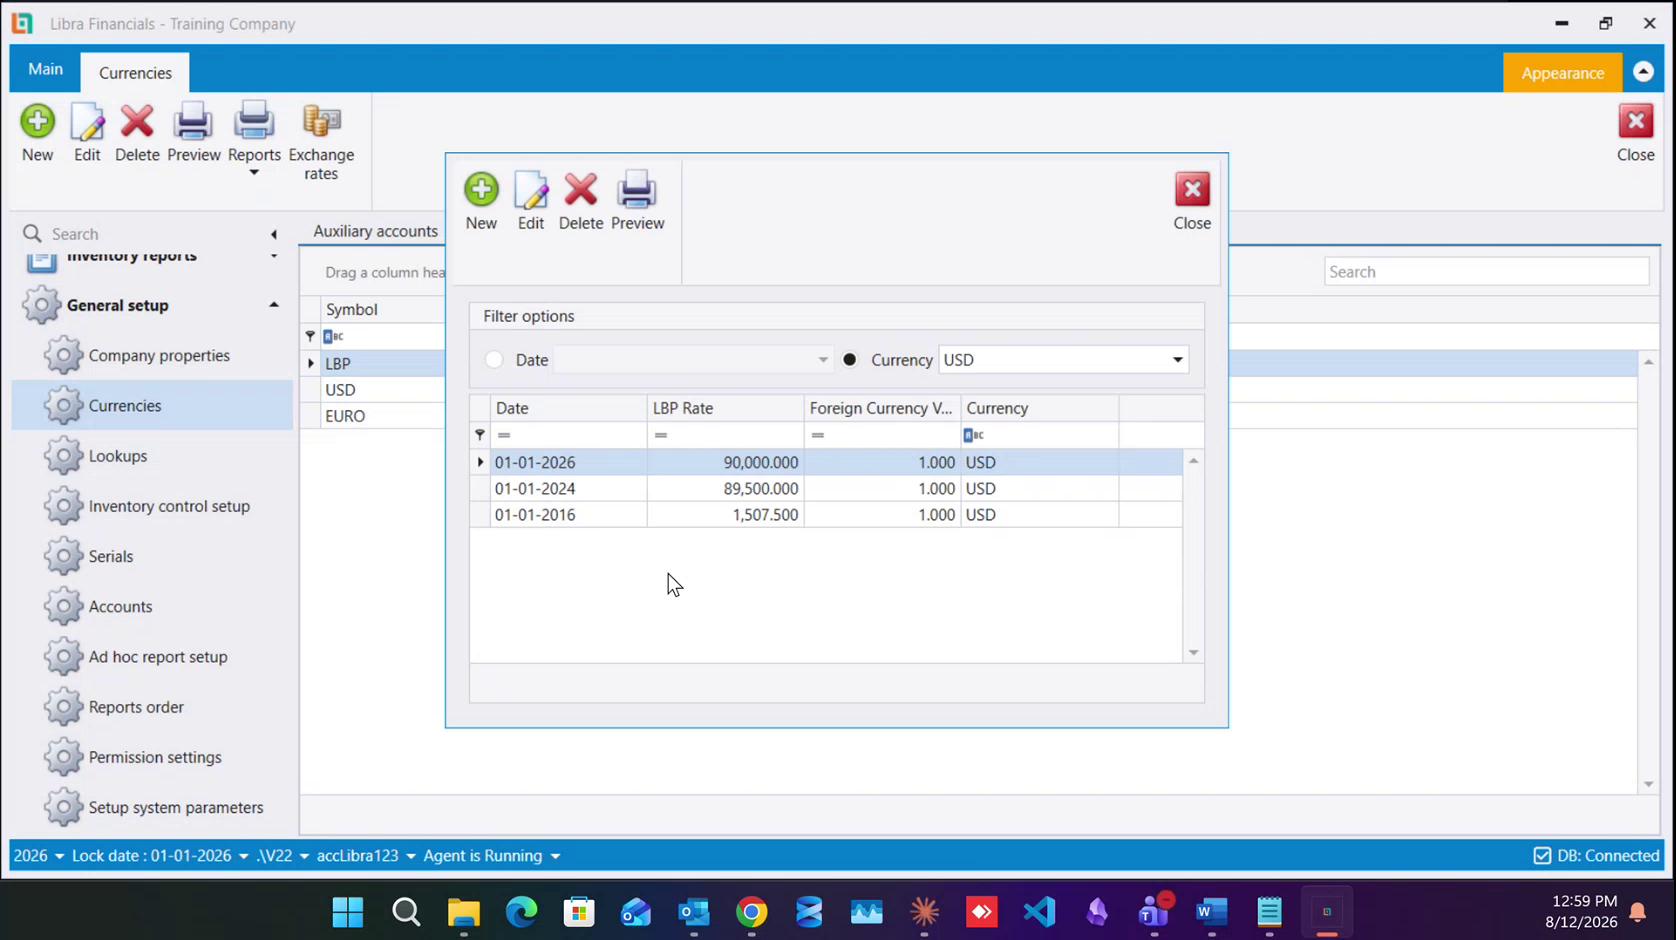
Task: Collapse the ribbon with the arrow button
Action: 1643,72
